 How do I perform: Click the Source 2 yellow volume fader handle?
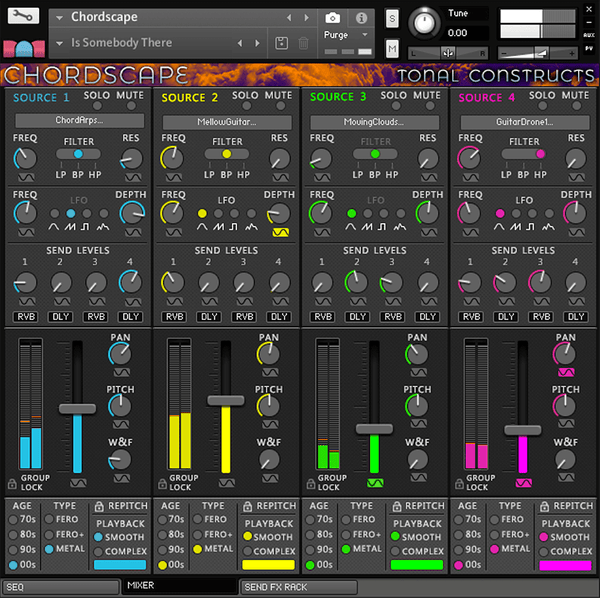click(226, 400)
